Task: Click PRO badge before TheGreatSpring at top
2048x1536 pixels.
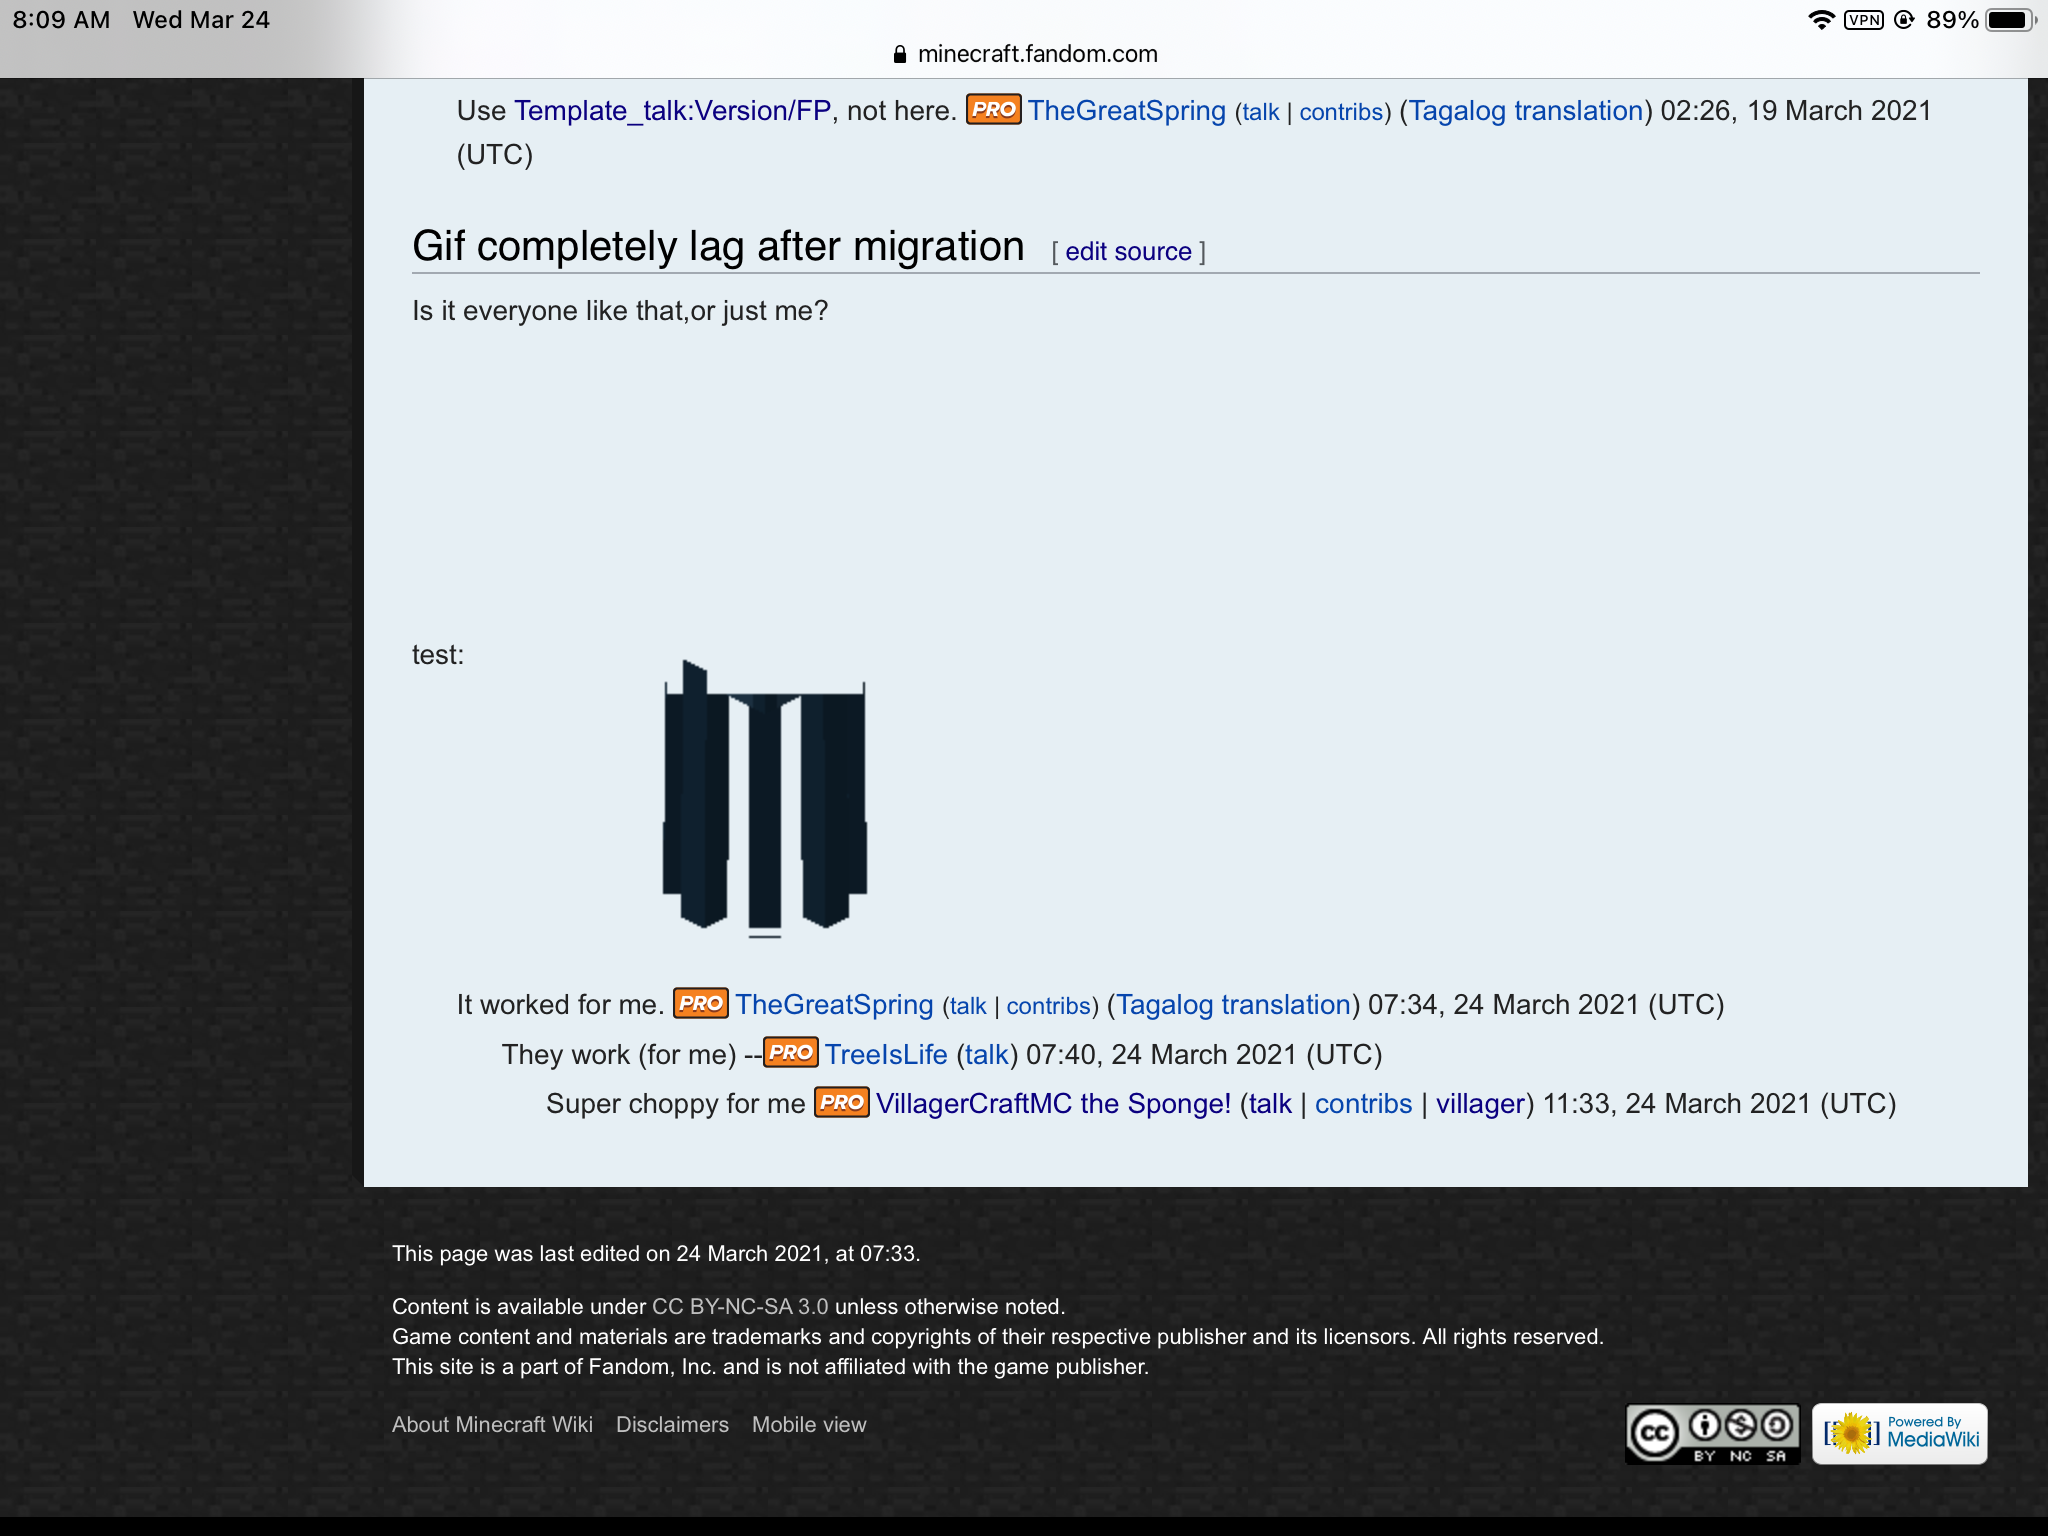Action: (x=993, y=109)
